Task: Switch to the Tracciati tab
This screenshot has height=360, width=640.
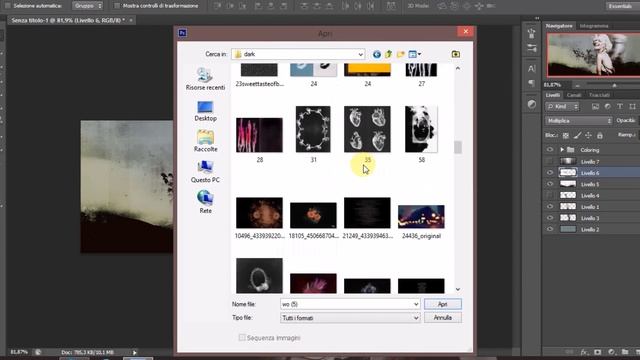Action: point(599,95)
